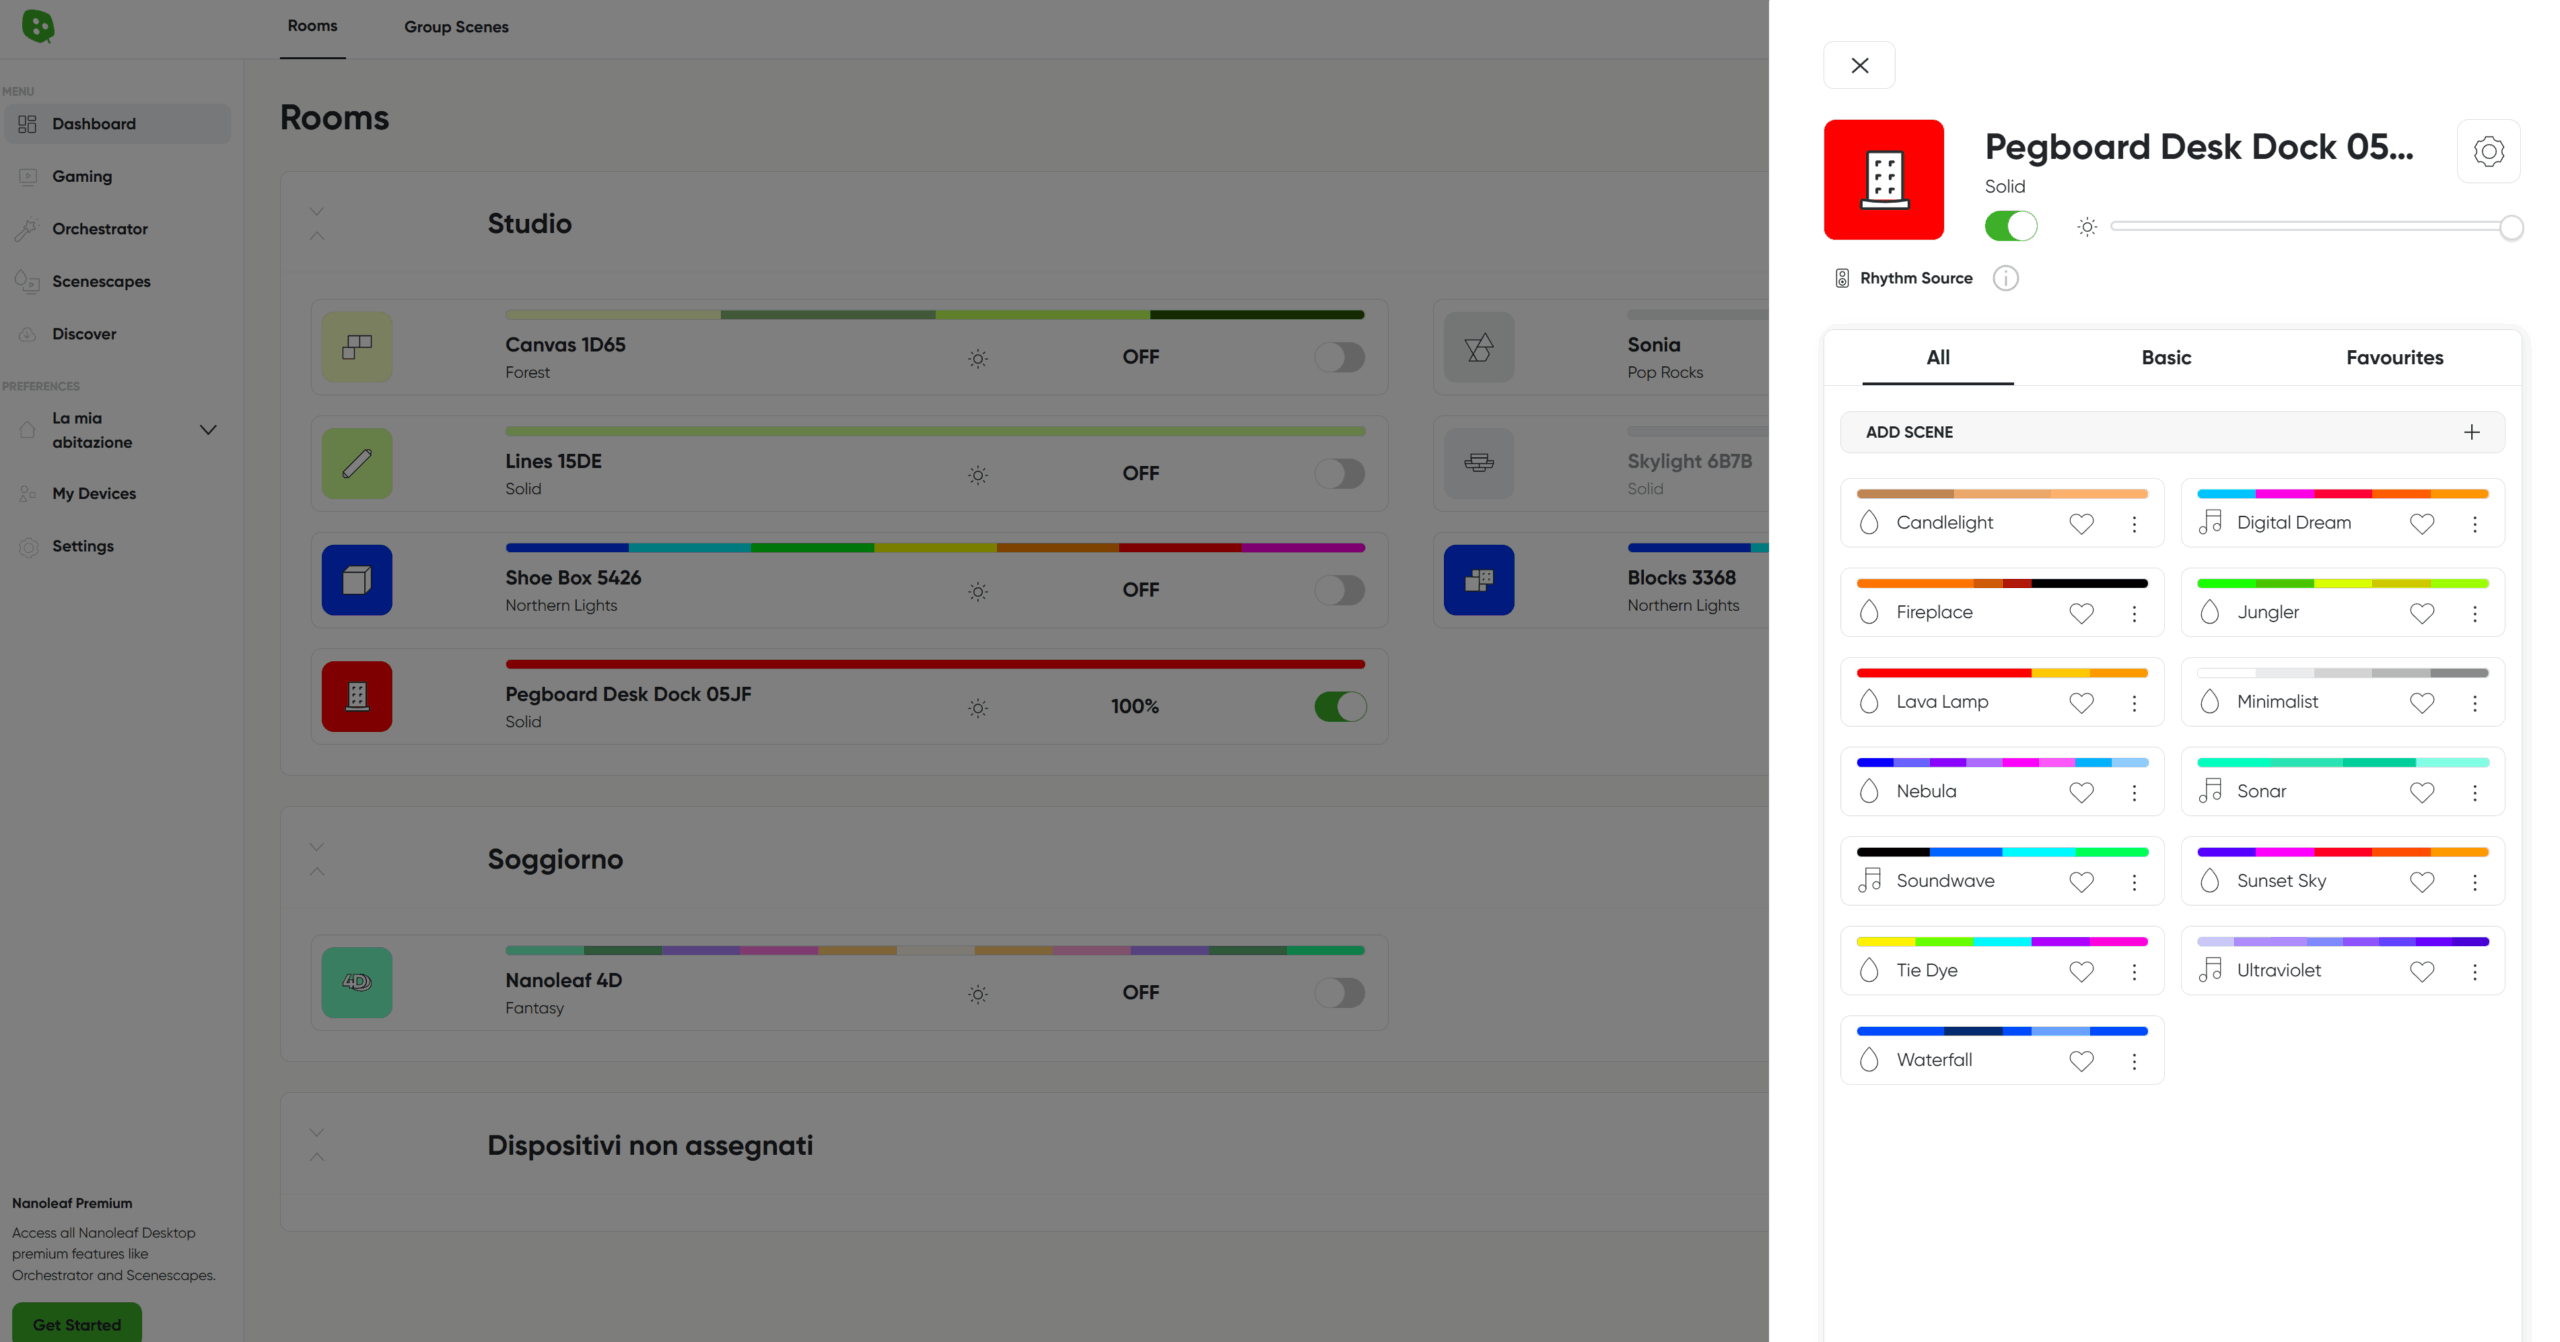Screen dimensions: 2560x1342
Task: Open more options for Candlelight scene
Action: [2134, 523]
